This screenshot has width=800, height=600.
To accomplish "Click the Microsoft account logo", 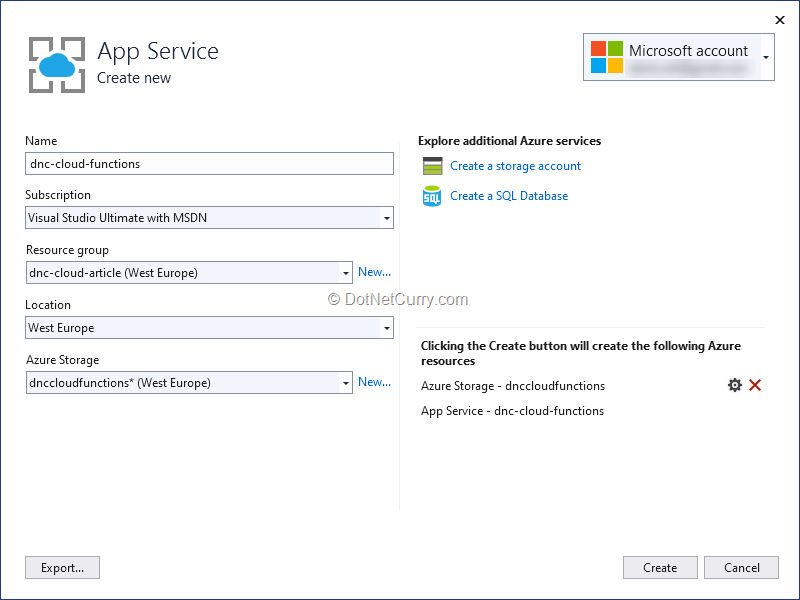I will tap(607, 57).
